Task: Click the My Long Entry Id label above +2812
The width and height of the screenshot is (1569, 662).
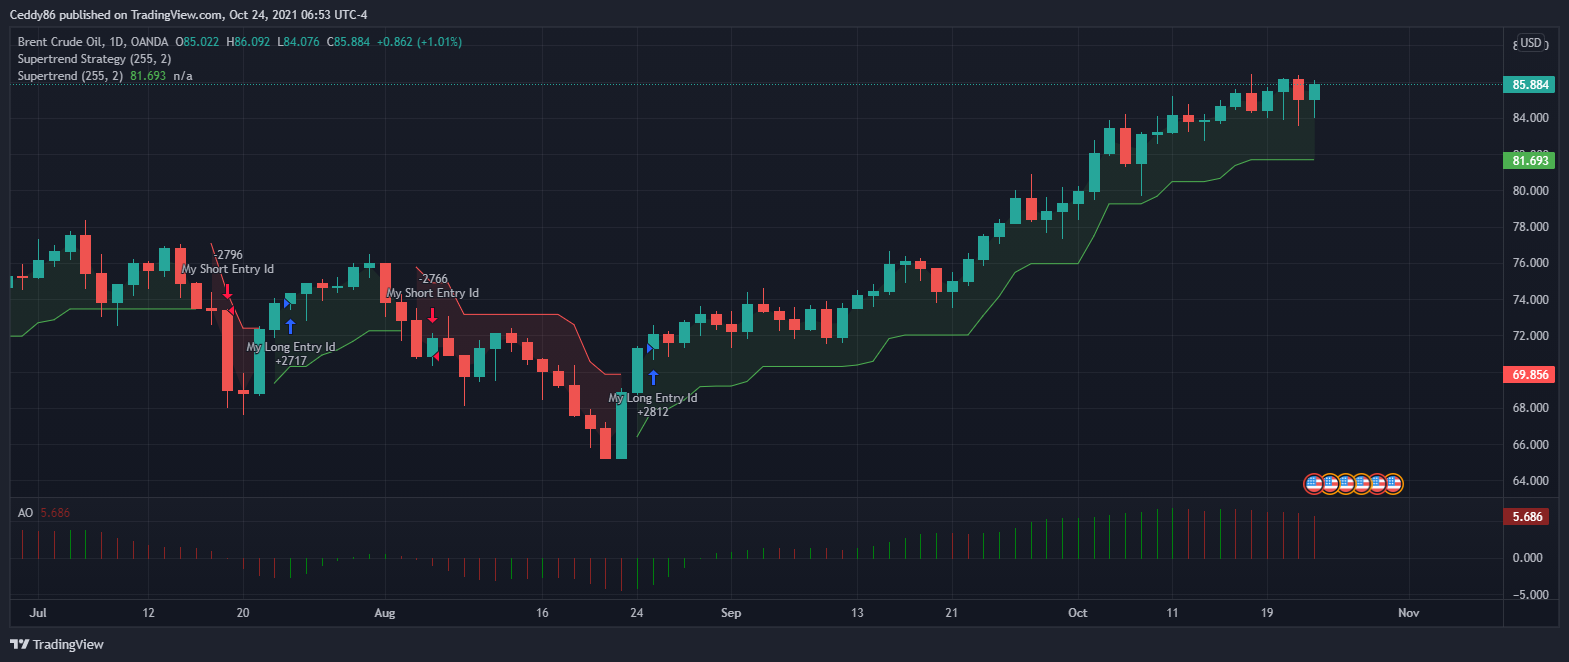Action: (653, 398)
